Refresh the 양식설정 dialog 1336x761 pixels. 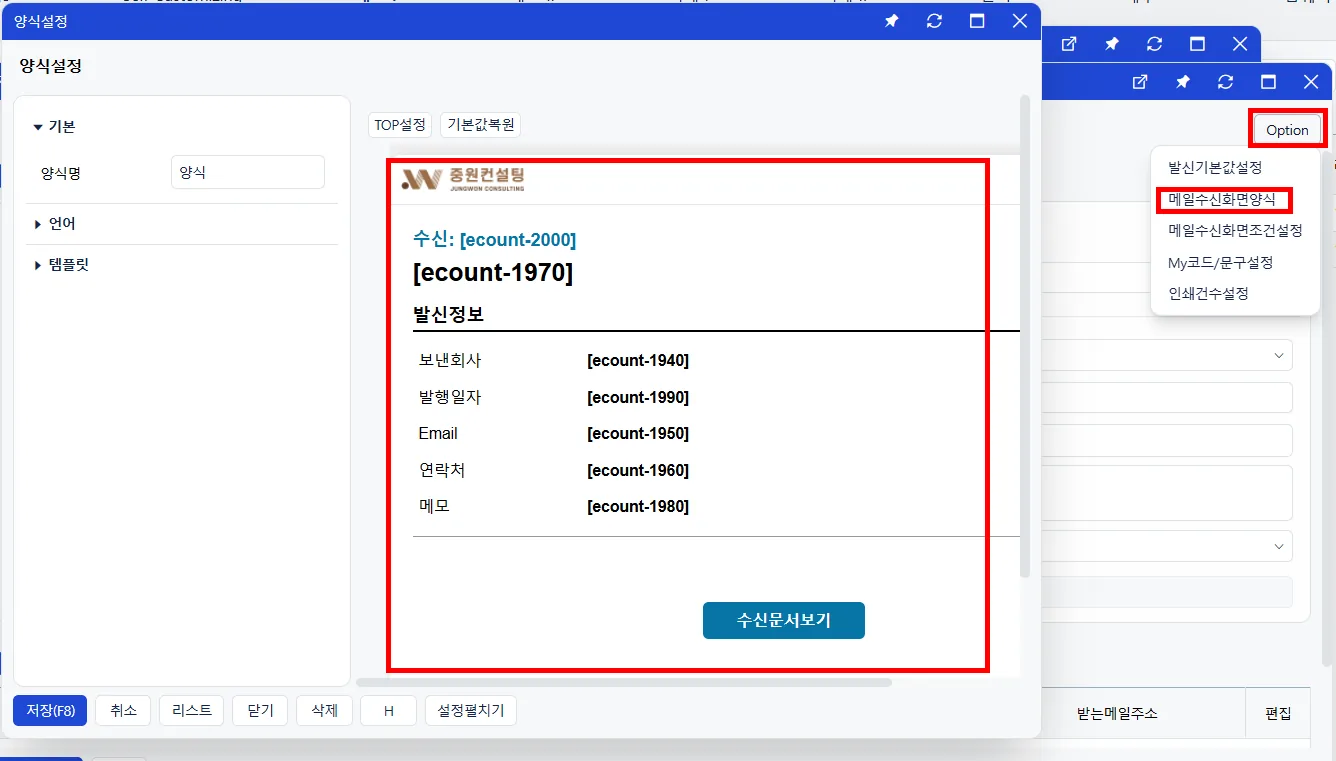(x=934, y=21)
